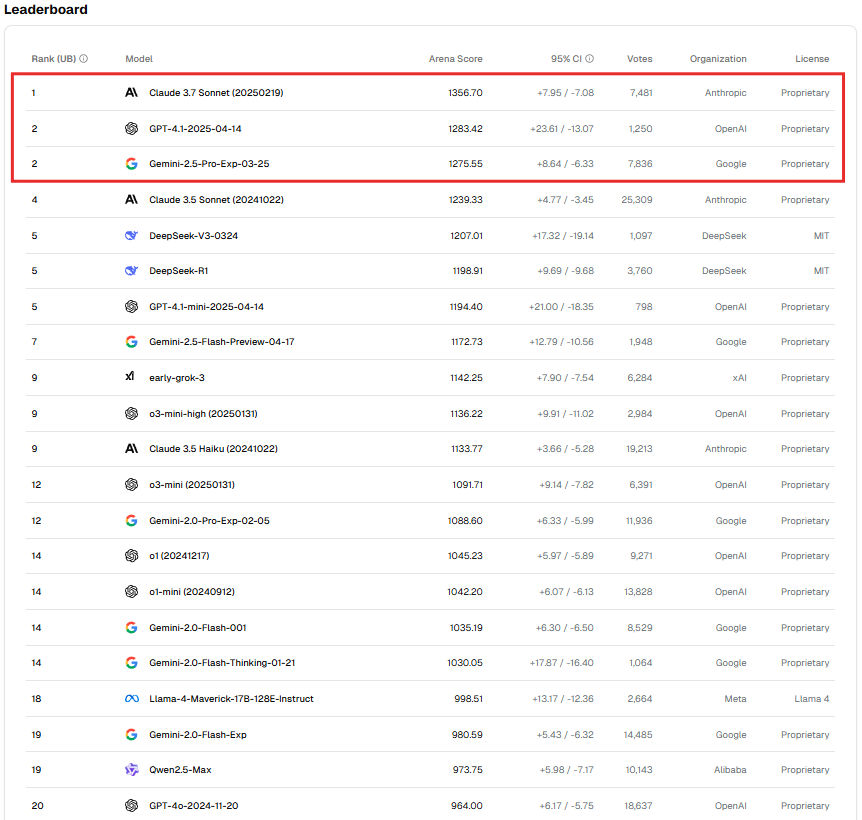
Task: Click the Qwen logo beside Qwen2.5-Max
Action: click(x=131, y=770)
